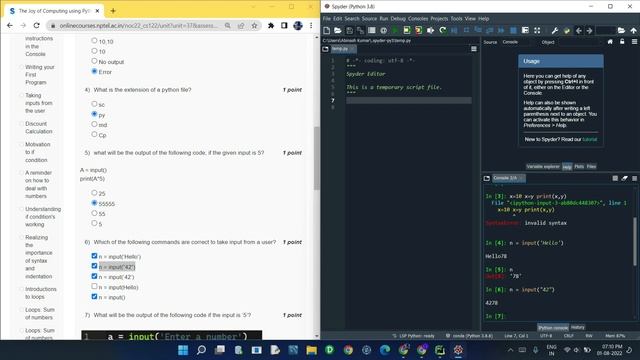Select '55555' radio option in question 5
Viewport: 640px width, 360px height.
(94, 203)
